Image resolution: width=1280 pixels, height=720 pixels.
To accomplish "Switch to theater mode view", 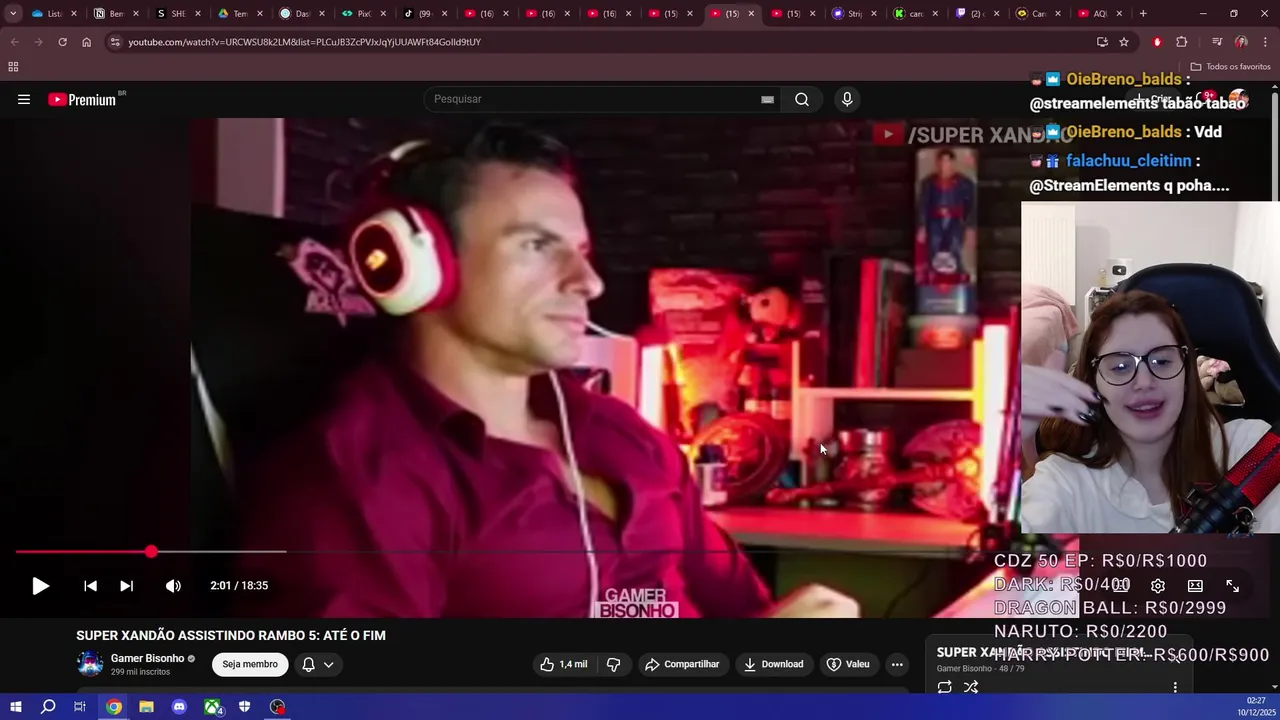I will (x=1195, y=586).
